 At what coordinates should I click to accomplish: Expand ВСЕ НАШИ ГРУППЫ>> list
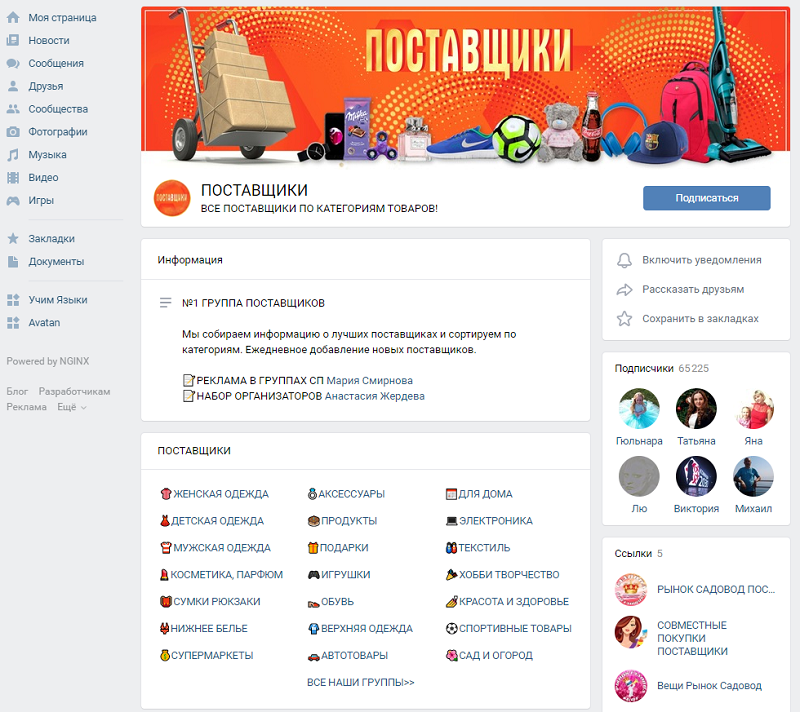[361, 682]
